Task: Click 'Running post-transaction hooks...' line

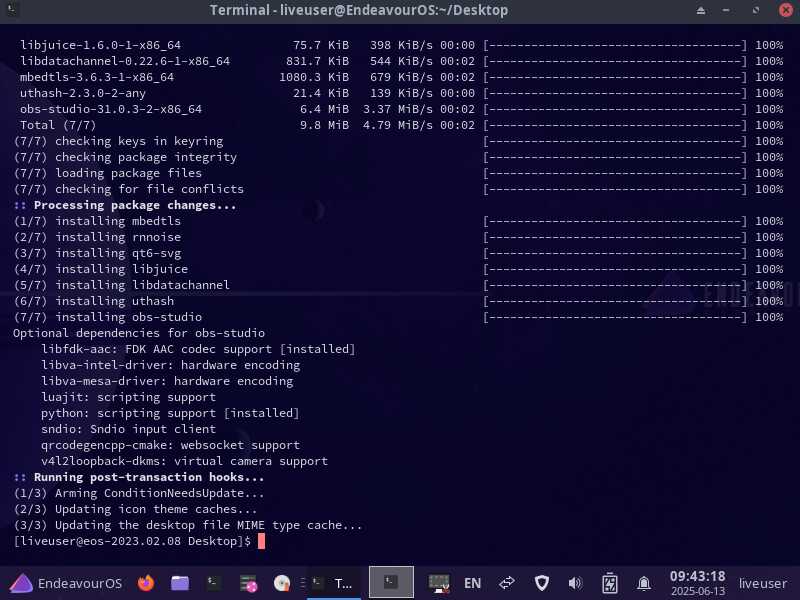Action: tap(139, 477)
